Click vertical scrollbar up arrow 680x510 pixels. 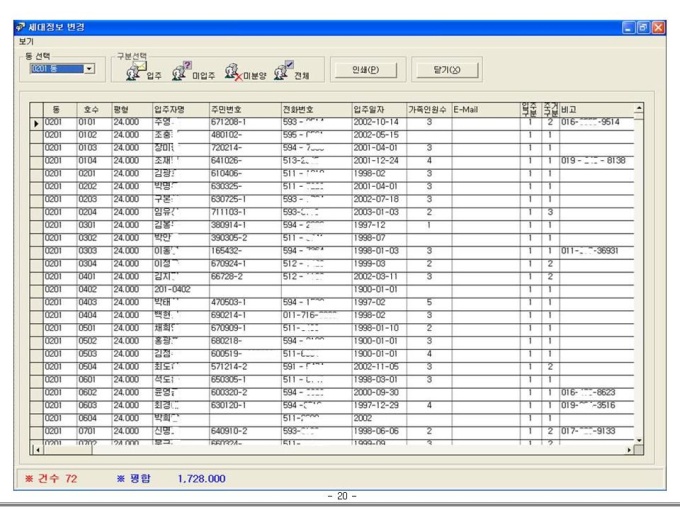pos(639,108)
